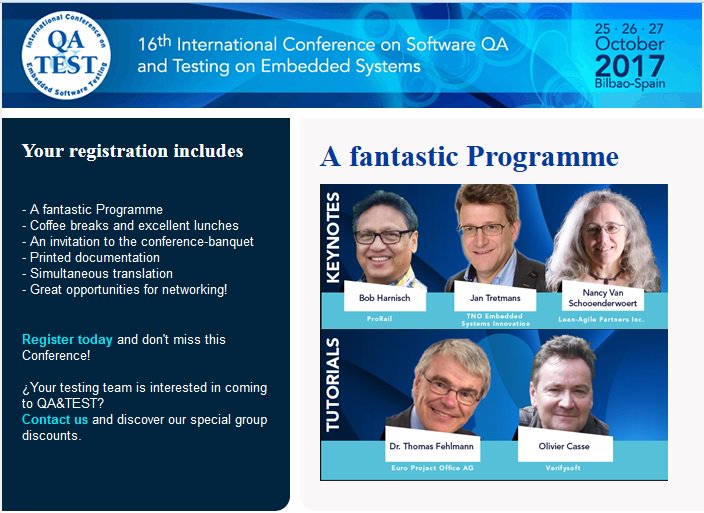
Task: Click 'Great opportunities for networking!' item
Action: pos(125,289)
